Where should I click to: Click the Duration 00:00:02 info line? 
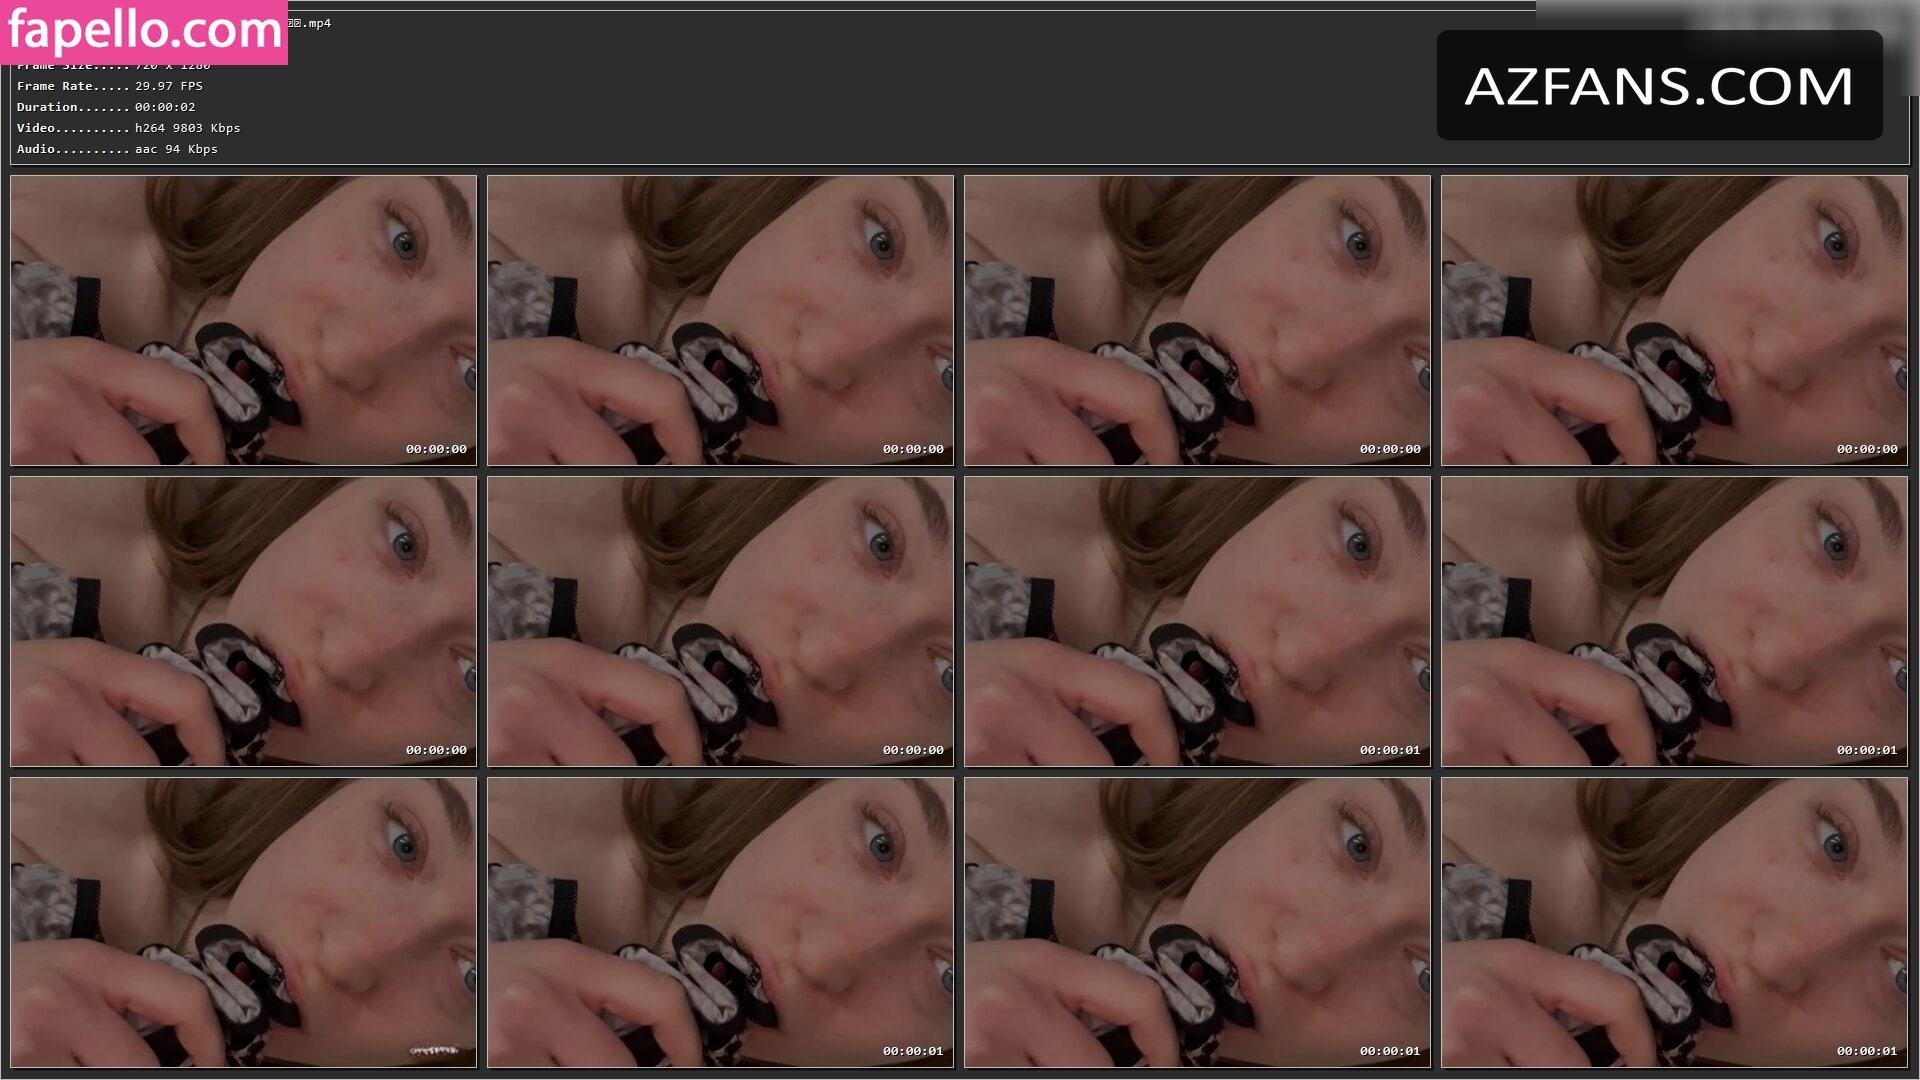point(106,107)
